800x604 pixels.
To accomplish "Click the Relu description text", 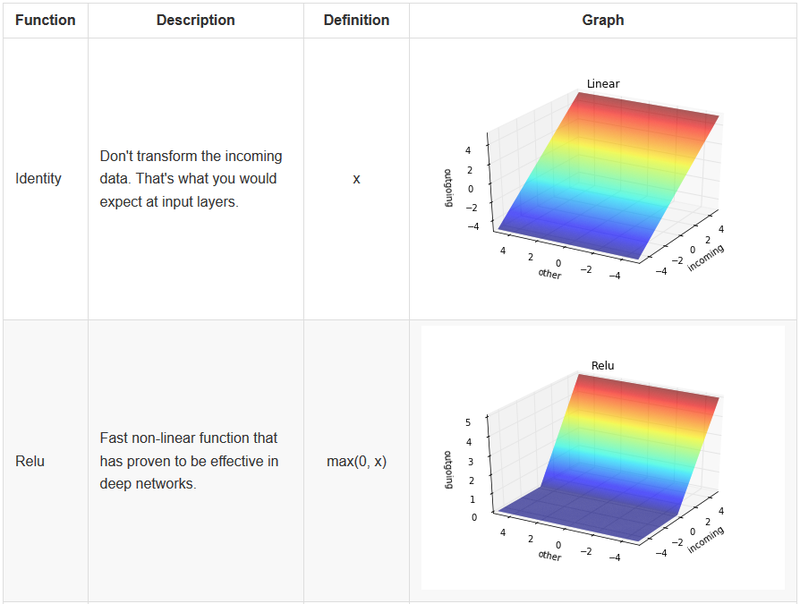I will click(189, 461).
